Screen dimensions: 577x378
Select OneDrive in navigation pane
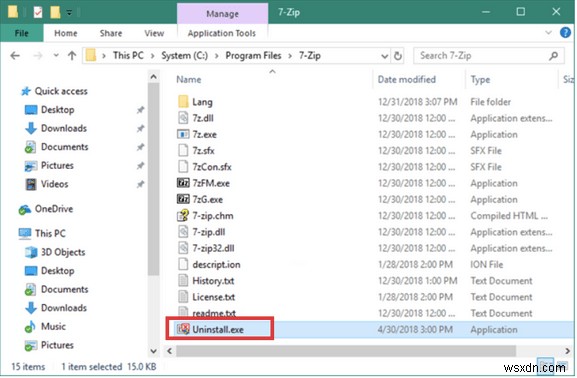54,209
